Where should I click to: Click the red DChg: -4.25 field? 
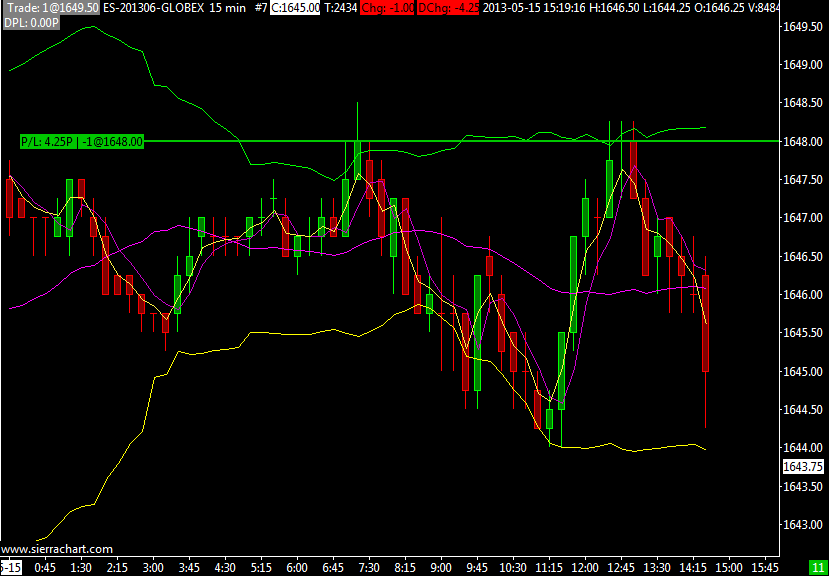click(x=448, y=8)
